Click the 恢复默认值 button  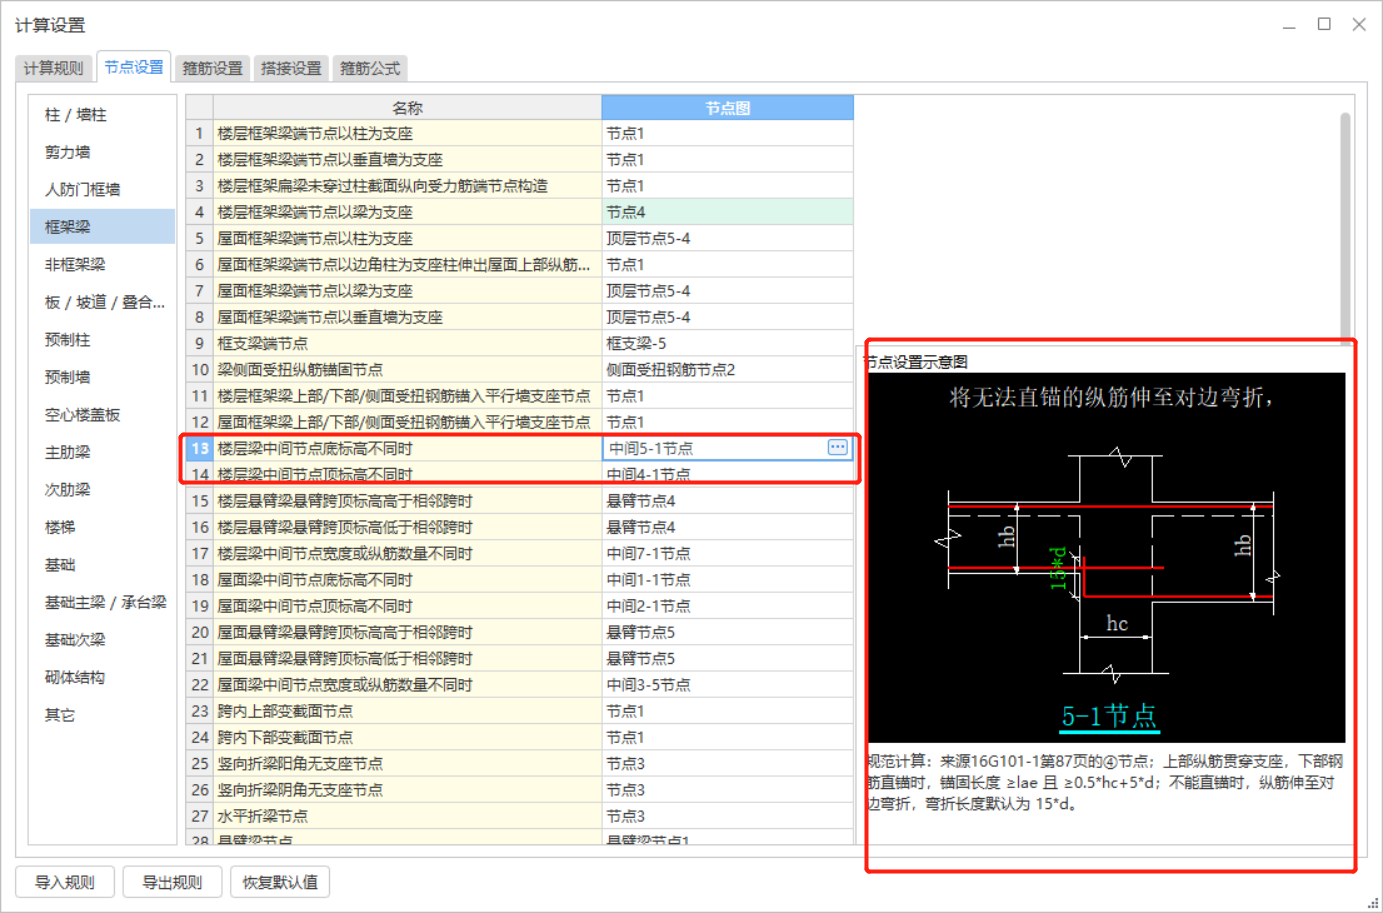coord(280,882)
